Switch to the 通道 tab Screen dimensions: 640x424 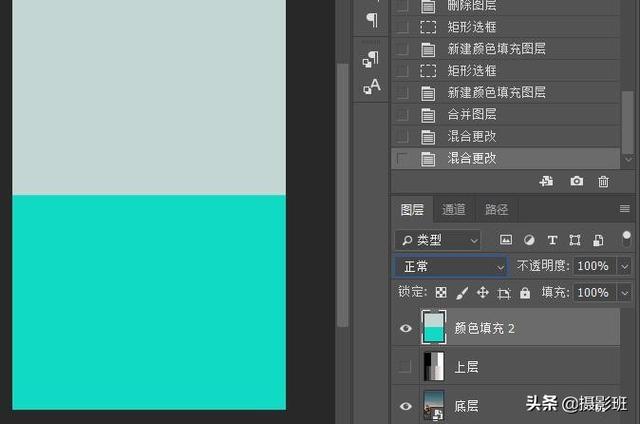pos(453,209)
